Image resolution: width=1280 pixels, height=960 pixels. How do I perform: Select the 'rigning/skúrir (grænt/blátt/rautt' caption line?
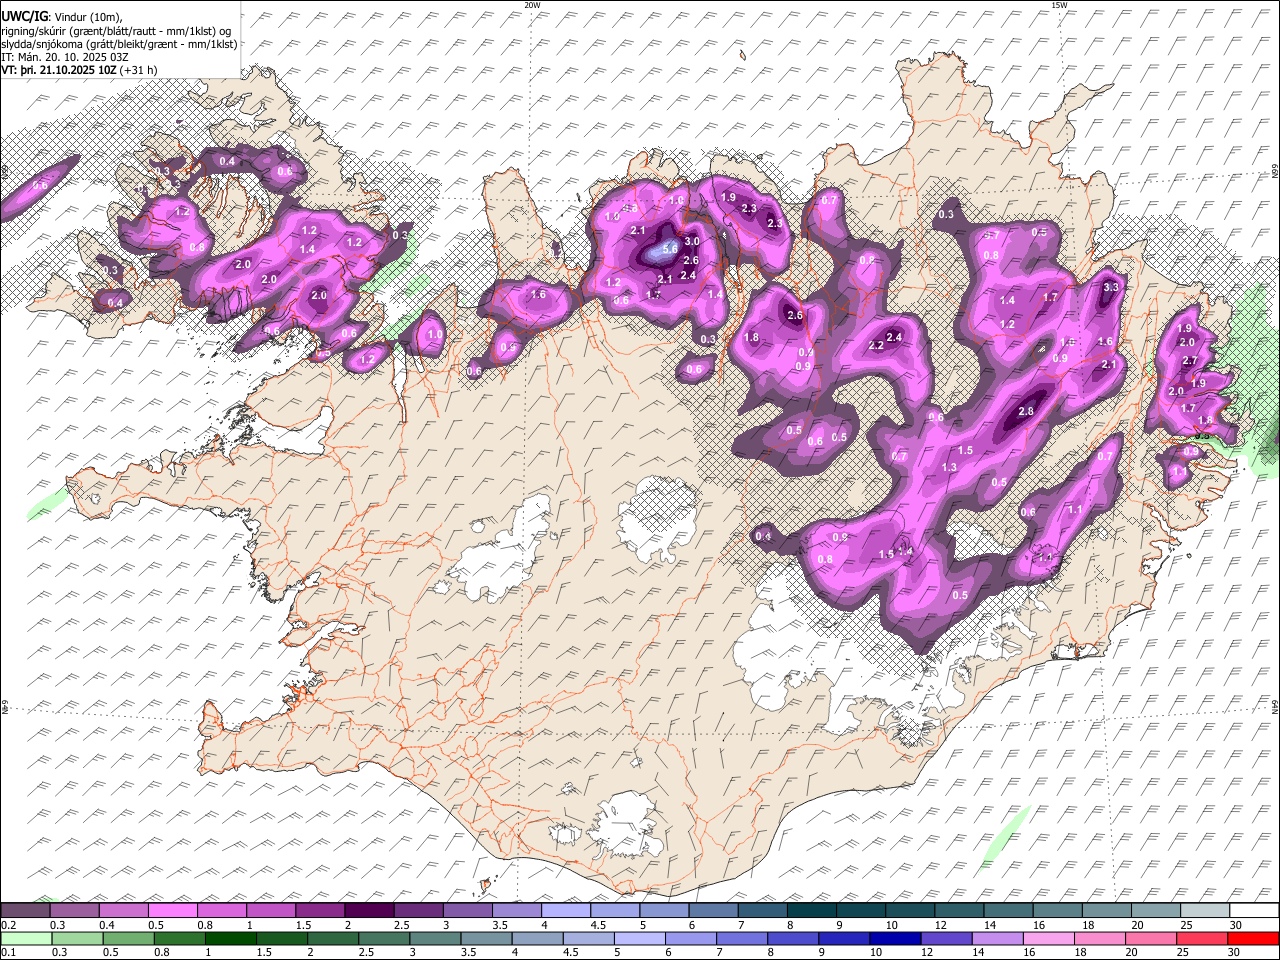[119, 30]
